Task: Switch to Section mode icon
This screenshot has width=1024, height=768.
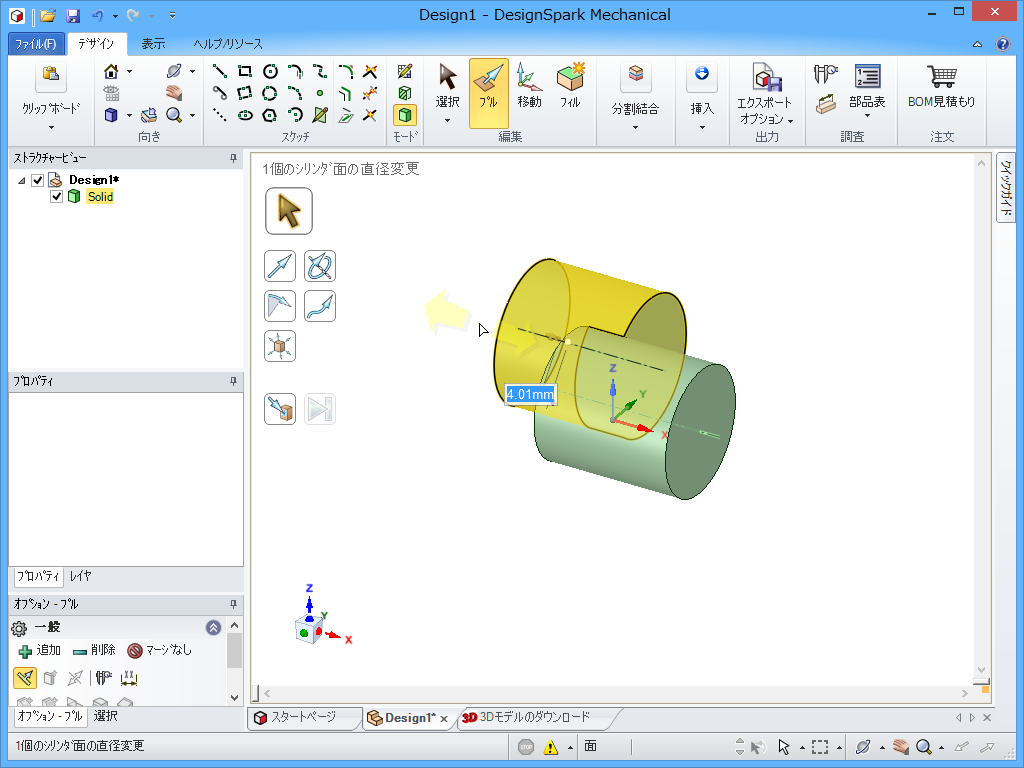Action: click(x=405, y=93)
